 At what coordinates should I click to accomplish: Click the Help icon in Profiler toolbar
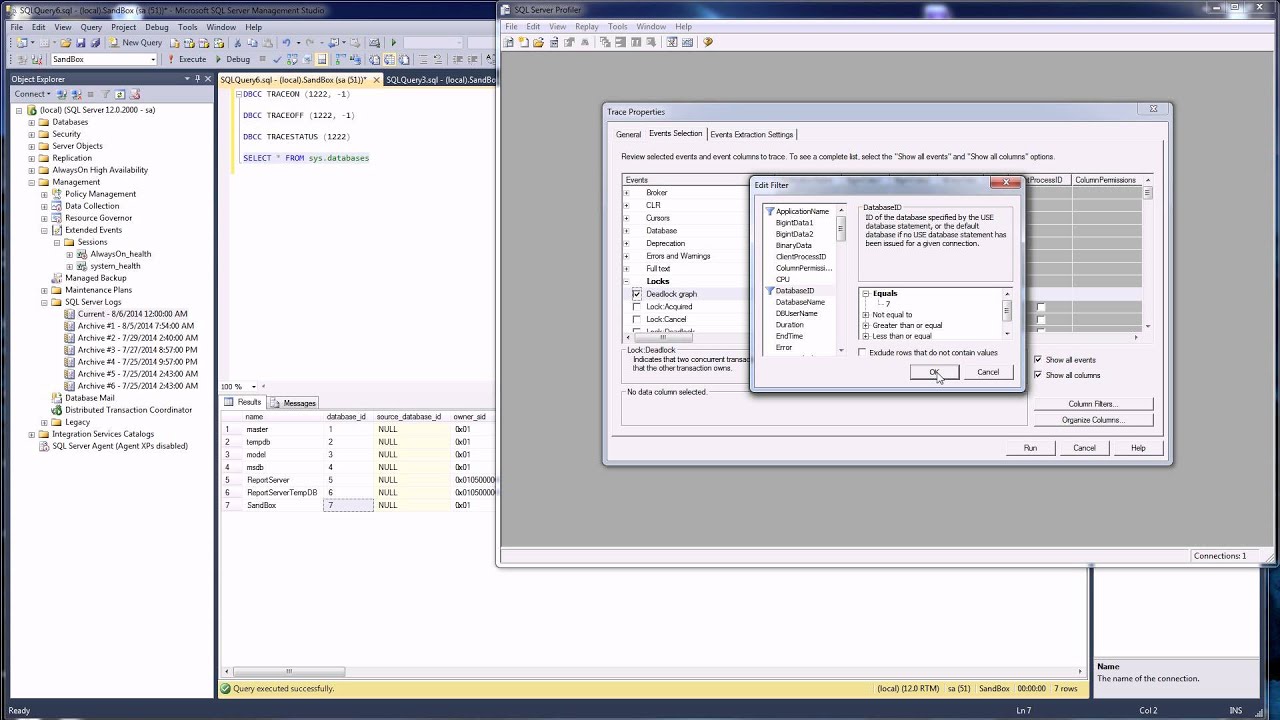(708, 42)
